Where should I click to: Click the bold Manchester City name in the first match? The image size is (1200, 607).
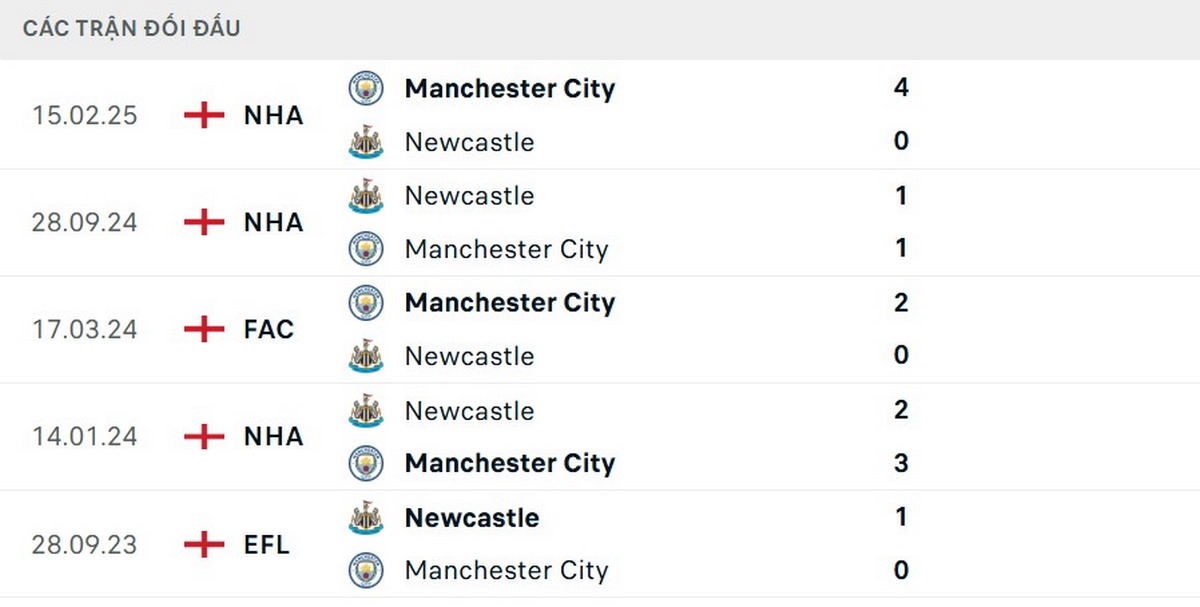509,87
